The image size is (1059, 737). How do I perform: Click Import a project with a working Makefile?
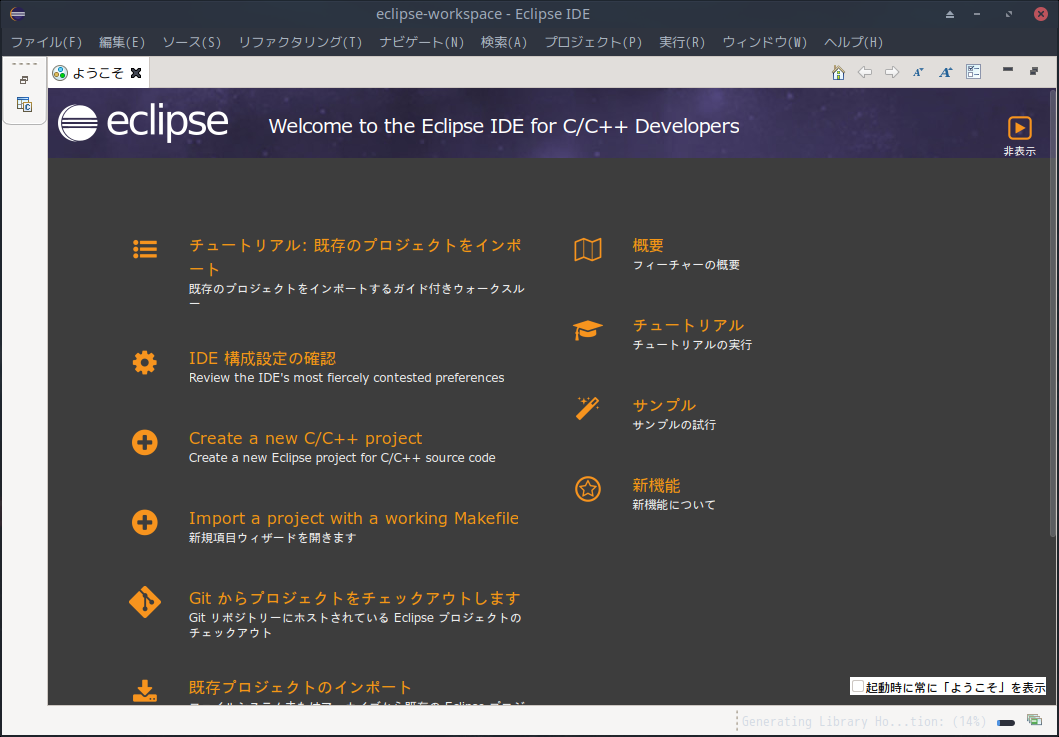click(x=354, y=518)
